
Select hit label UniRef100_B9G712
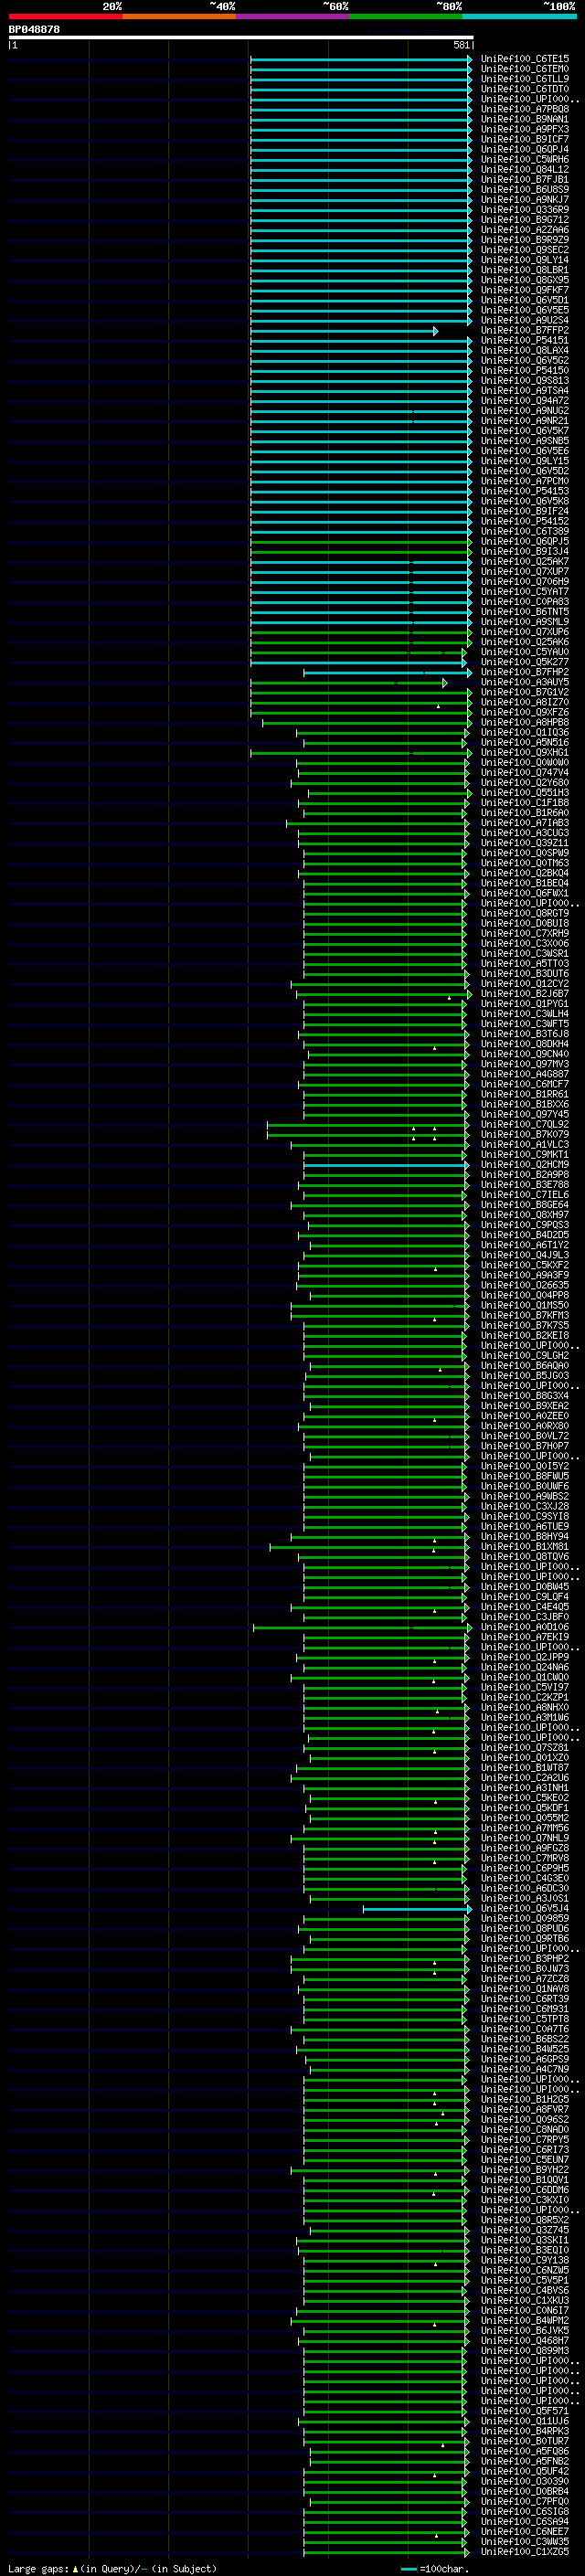pos(525,220)
